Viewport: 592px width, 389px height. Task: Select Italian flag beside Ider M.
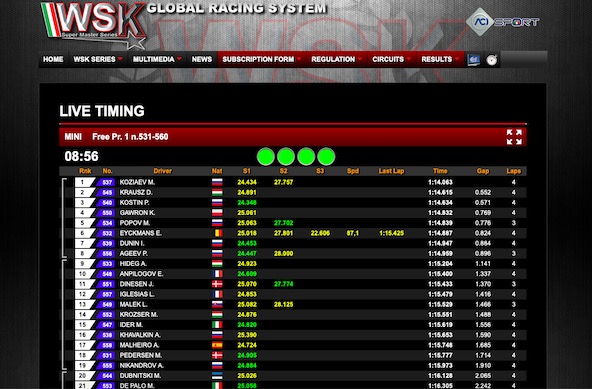tap(217, 325)
